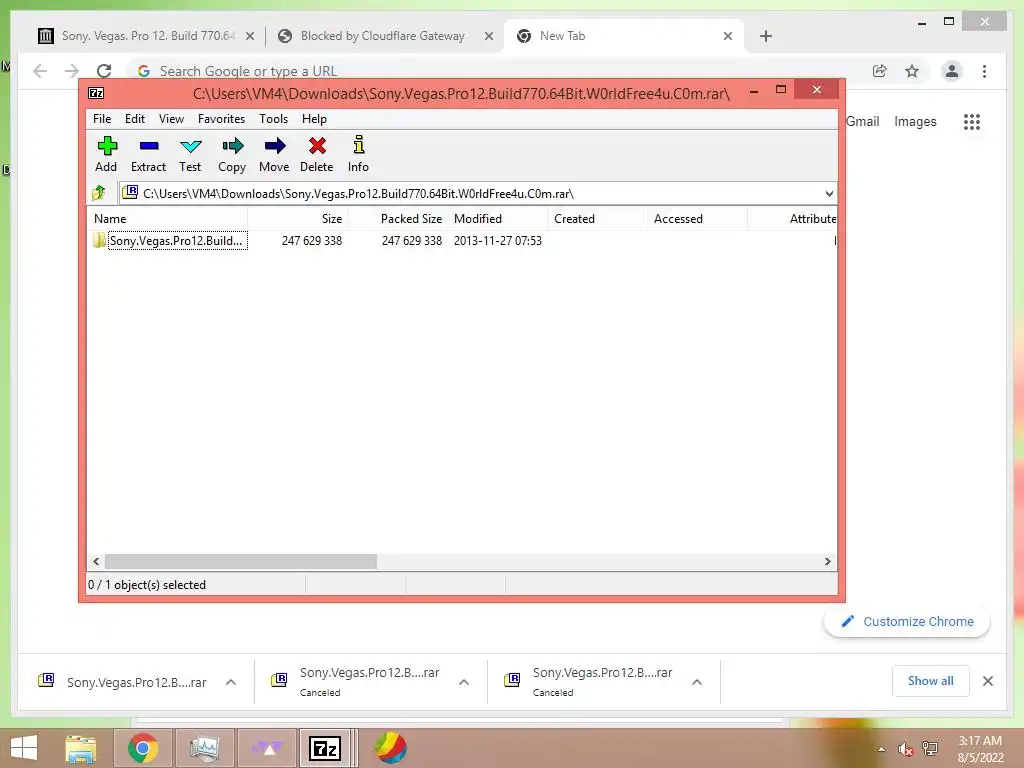1024x768 pixels.
Task: Show hidden system tray icons arrow
Action: [881, 749]
